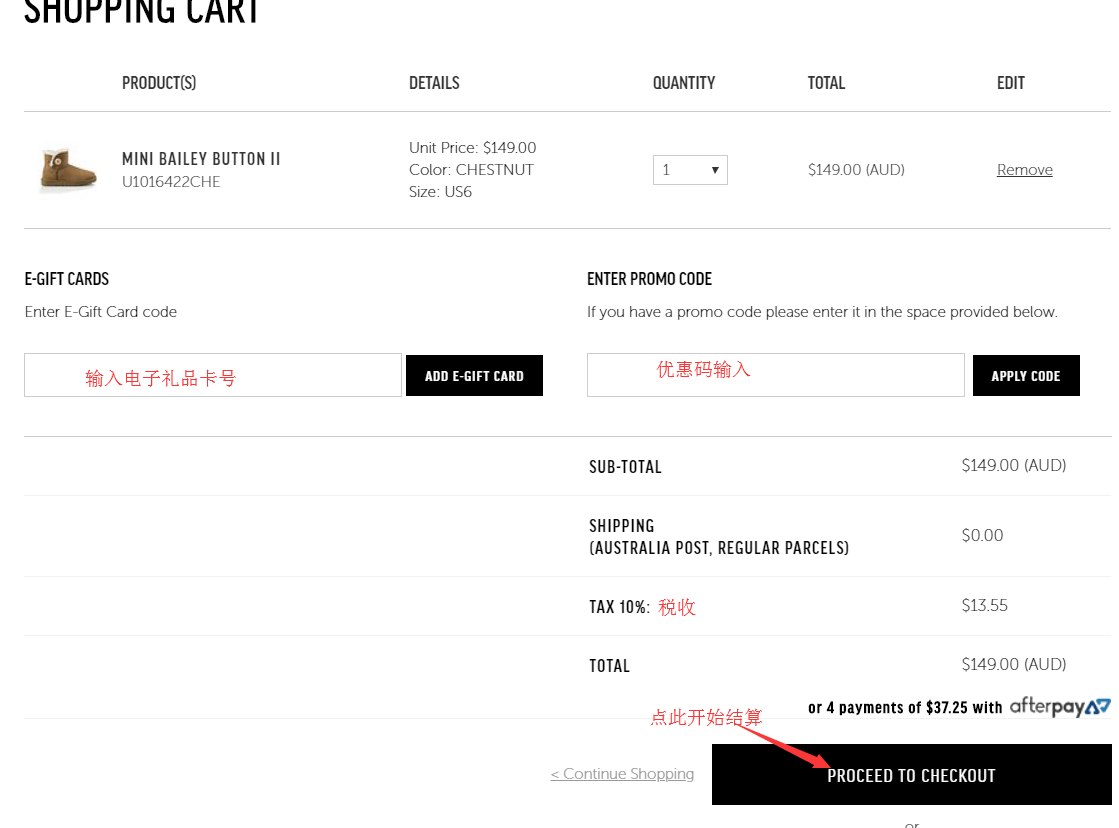Click the QUANTITY column header

[x=684, y=83]
